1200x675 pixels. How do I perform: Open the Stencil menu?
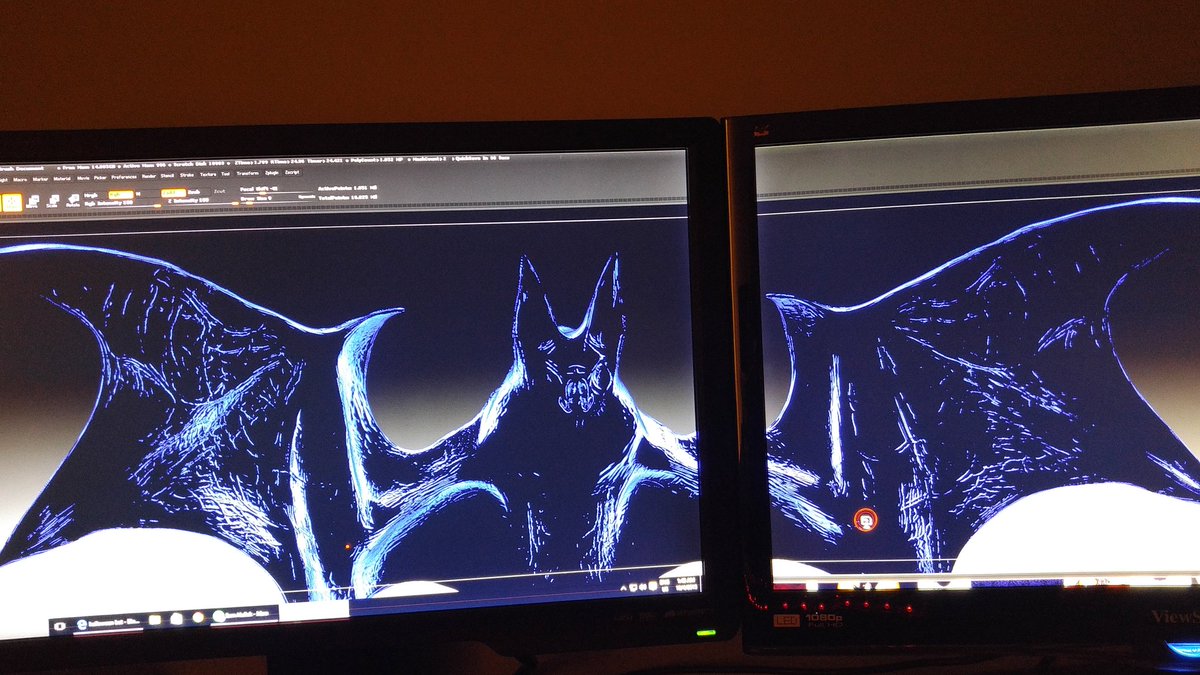coord(167,175)
